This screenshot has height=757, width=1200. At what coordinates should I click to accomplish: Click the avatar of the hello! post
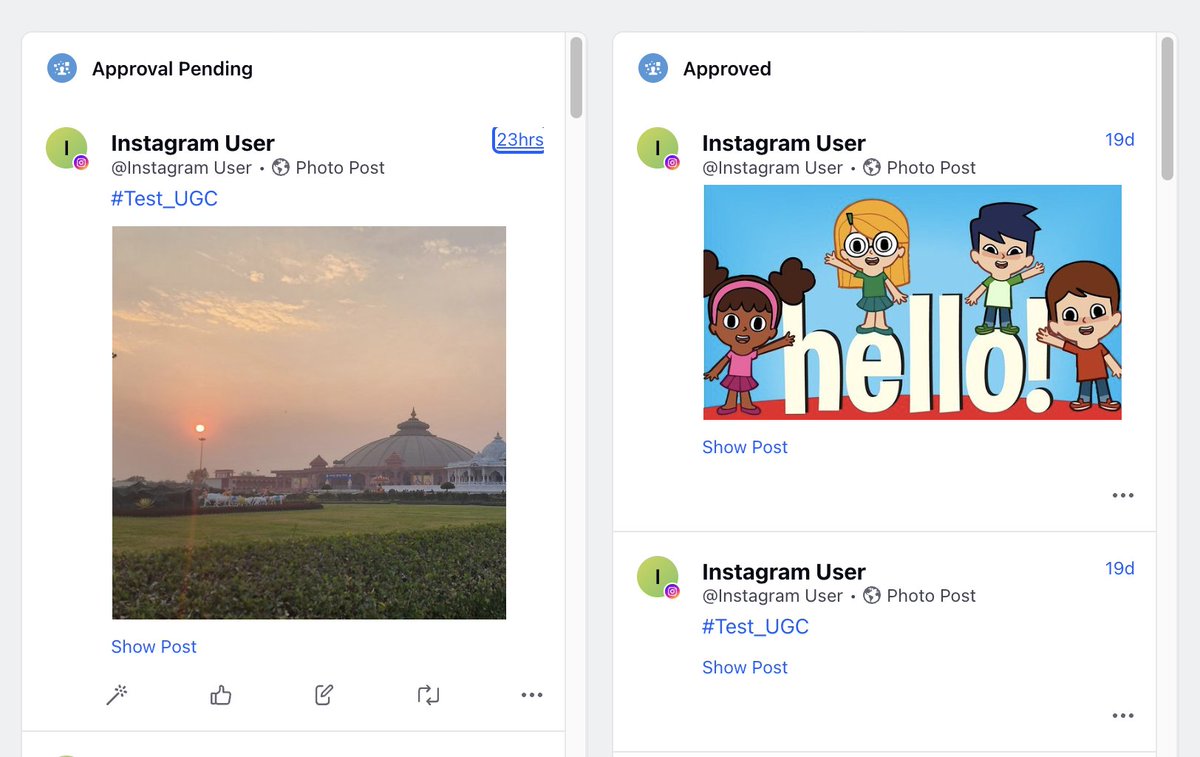click(658, 149)
